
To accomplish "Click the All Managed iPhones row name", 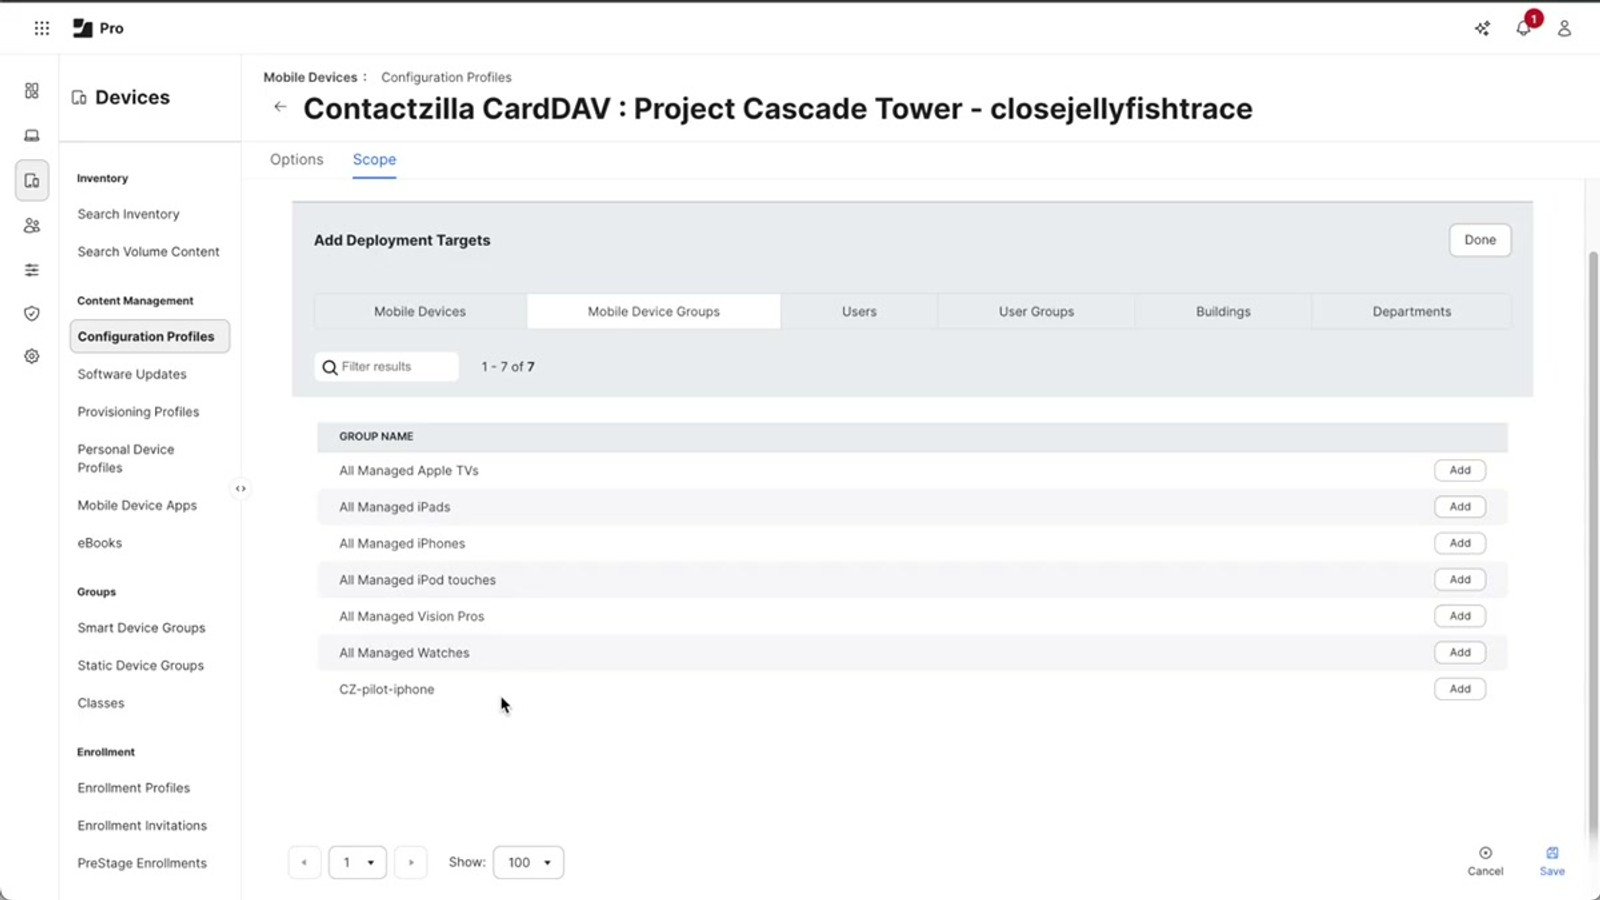I will pos(402,543).
